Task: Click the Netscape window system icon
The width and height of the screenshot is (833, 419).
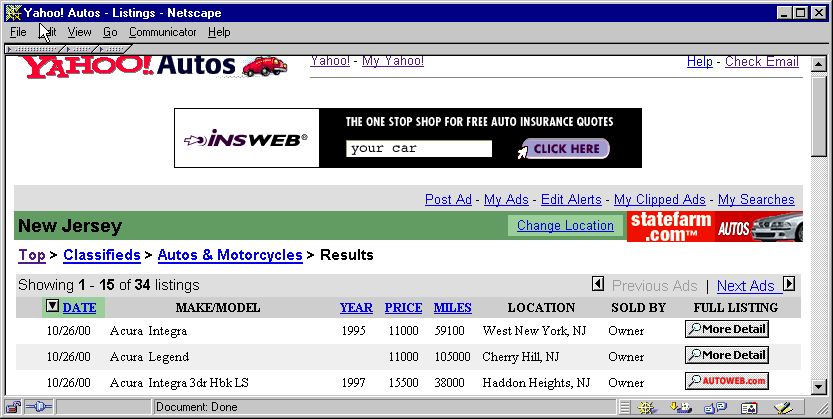Action: [x=13, y=12]
